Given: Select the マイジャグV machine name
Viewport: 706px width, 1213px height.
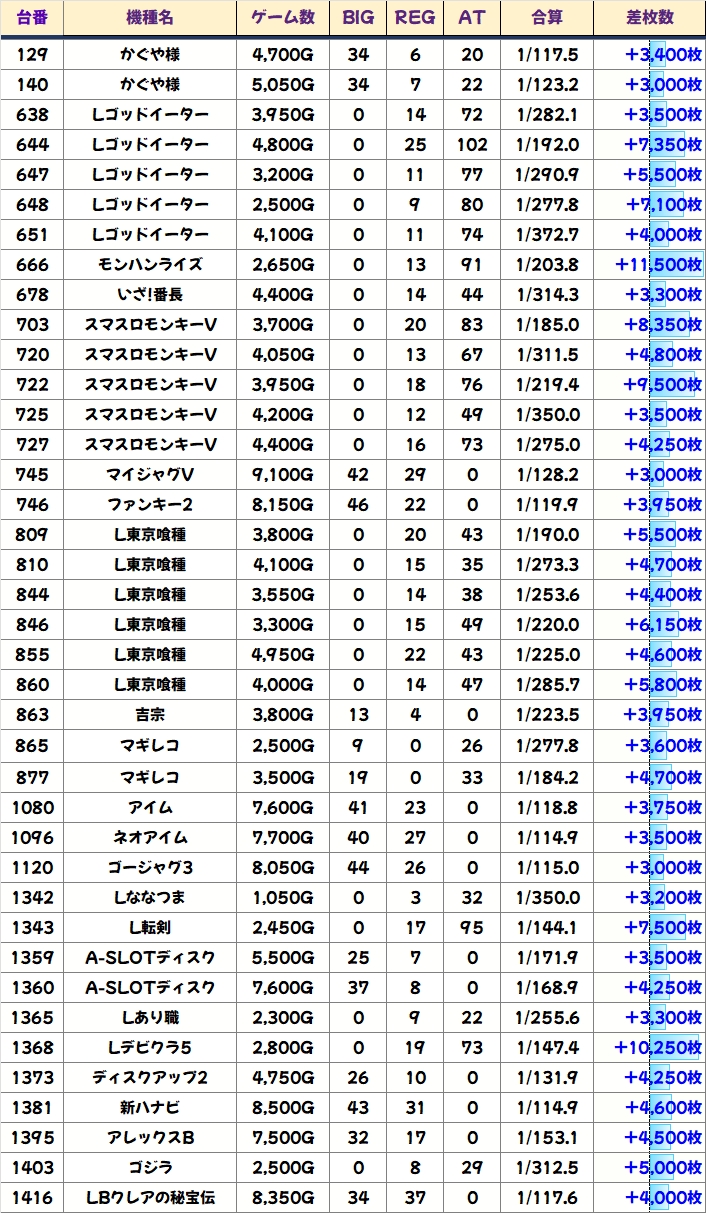Looking at the screenshot, I should click(150, 475).
